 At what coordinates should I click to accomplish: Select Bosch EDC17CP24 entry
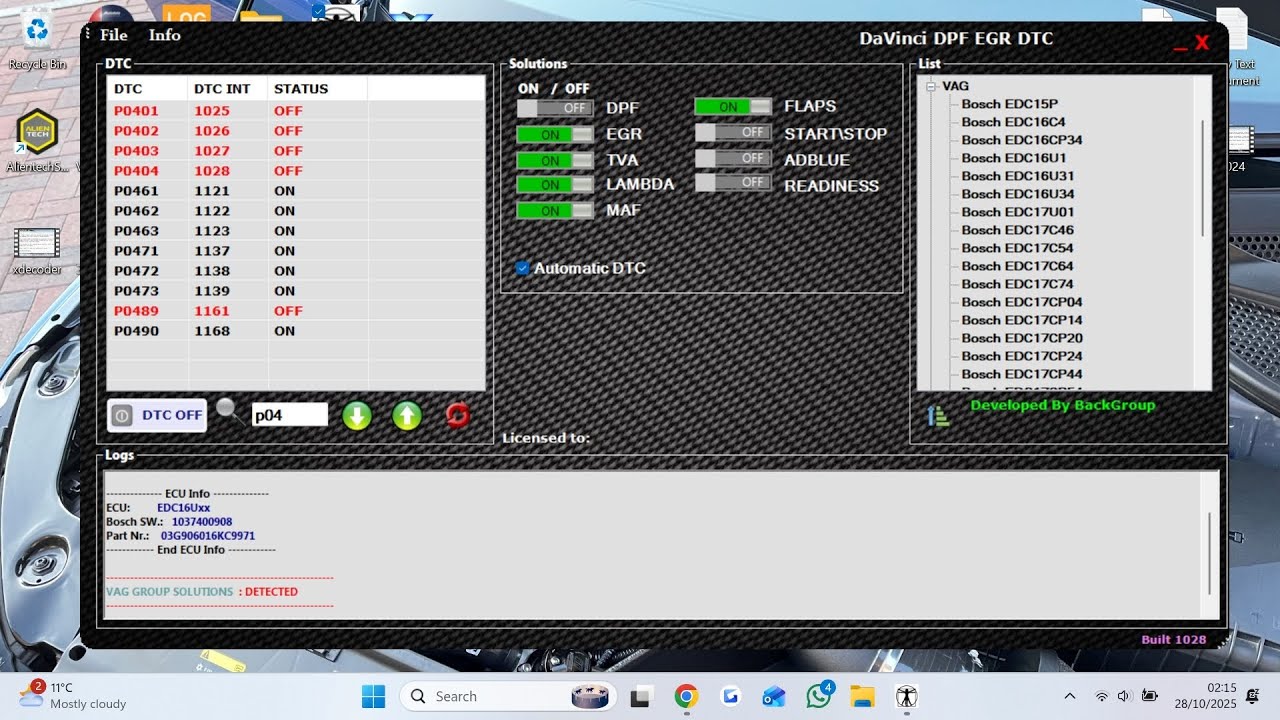(x=1021, y=356)
